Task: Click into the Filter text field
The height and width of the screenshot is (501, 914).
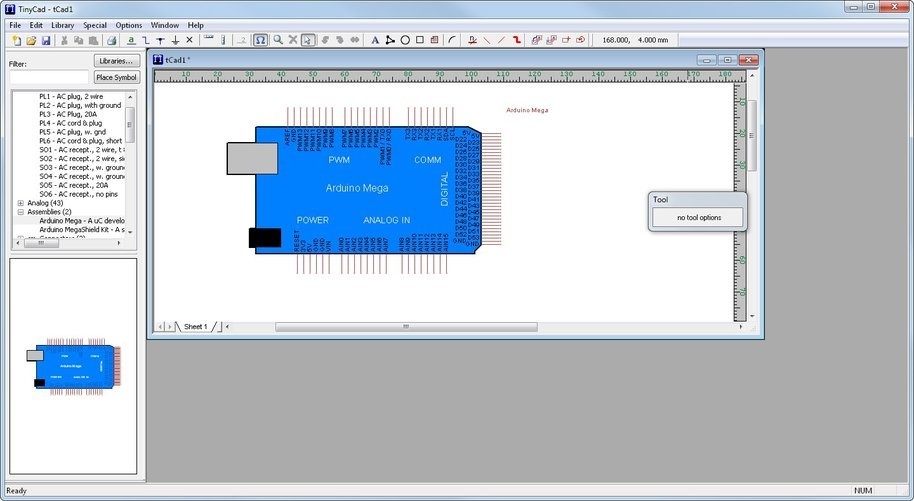Action: point(49,77)
